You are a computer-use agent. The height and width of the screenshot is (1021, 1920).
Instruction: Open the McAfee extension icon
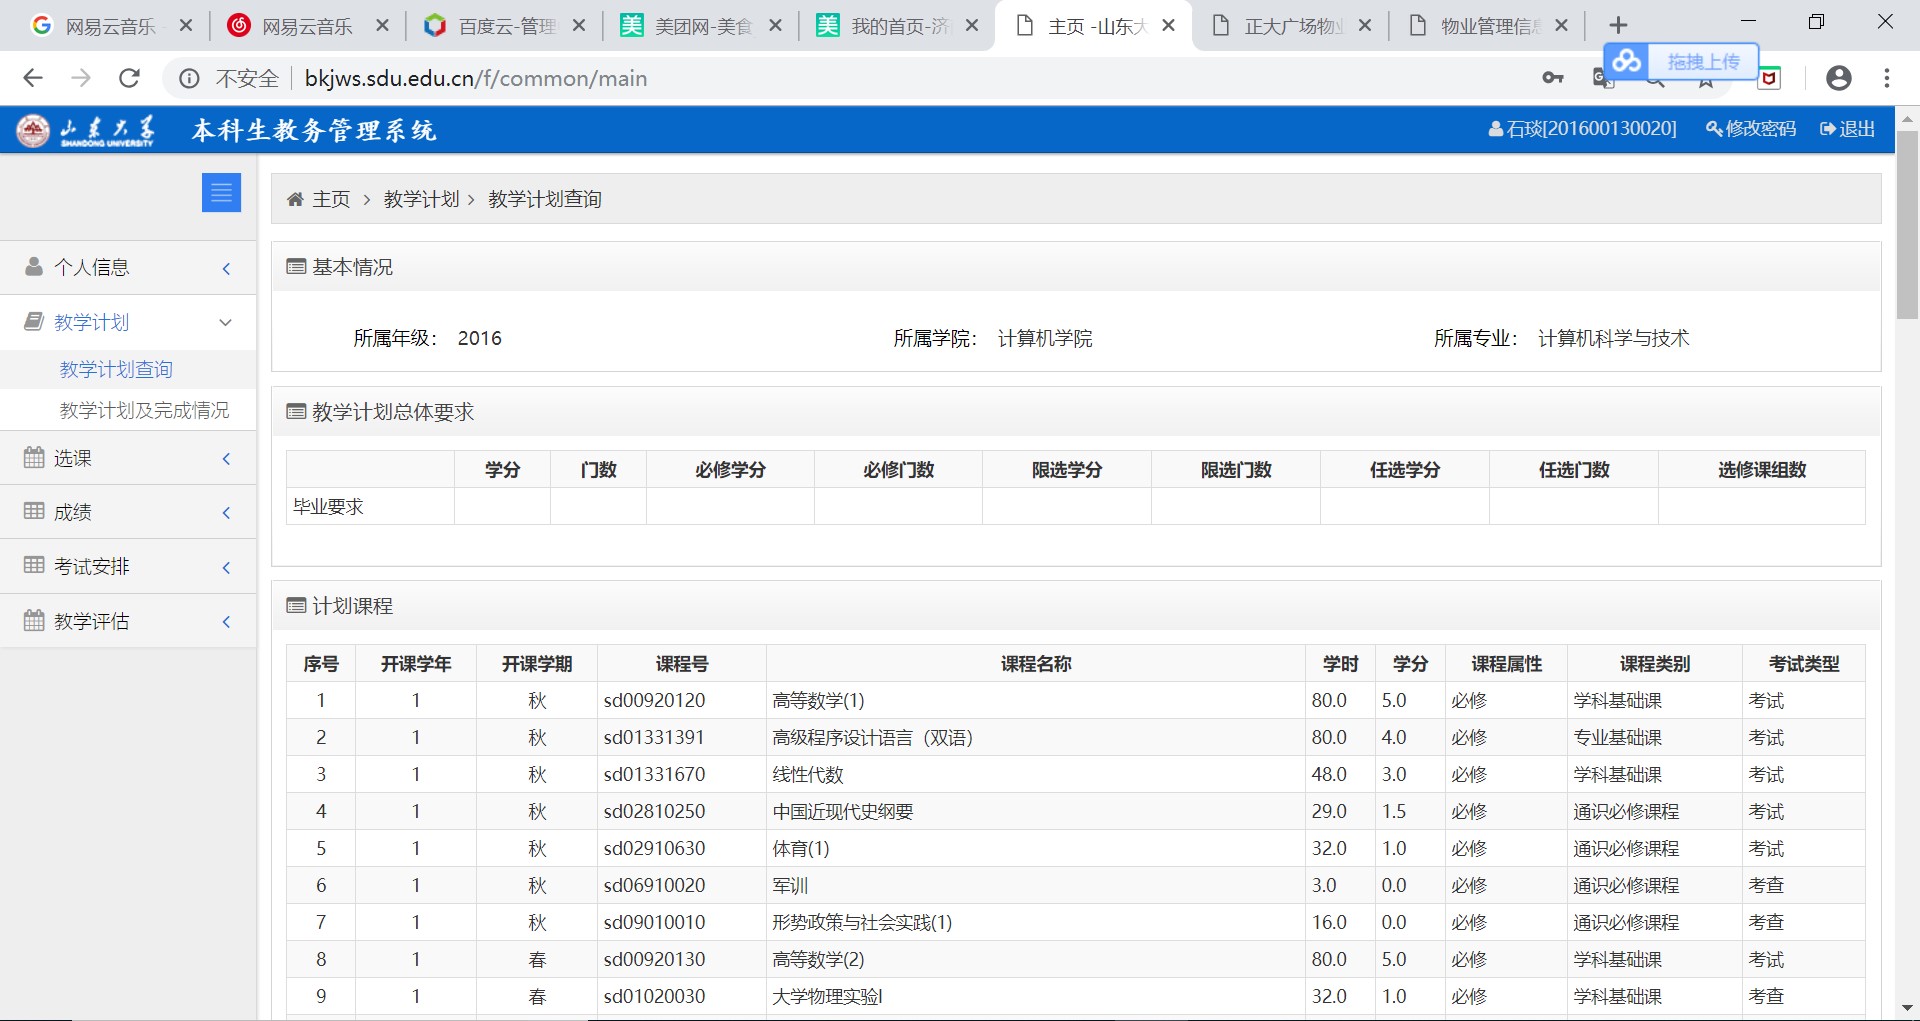1769,78
